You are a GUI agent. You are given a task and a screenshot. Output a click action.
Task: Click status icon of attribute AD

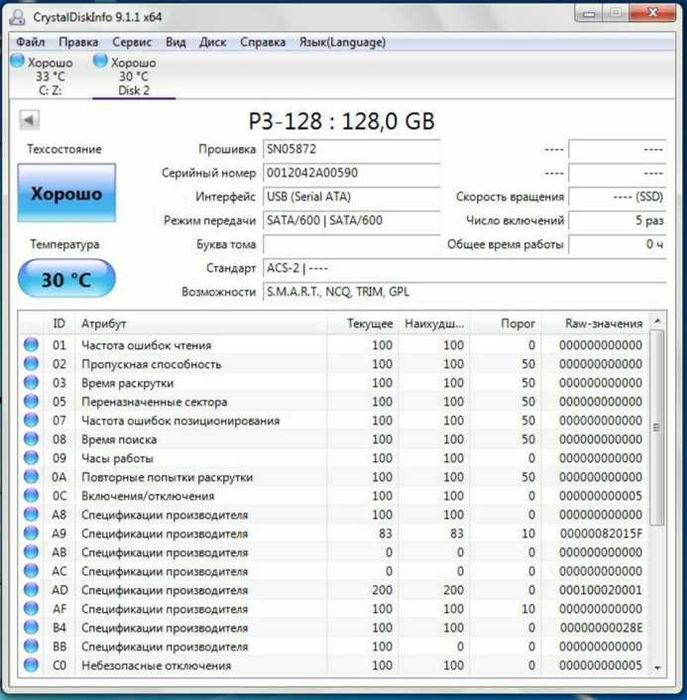pos(31,590)
